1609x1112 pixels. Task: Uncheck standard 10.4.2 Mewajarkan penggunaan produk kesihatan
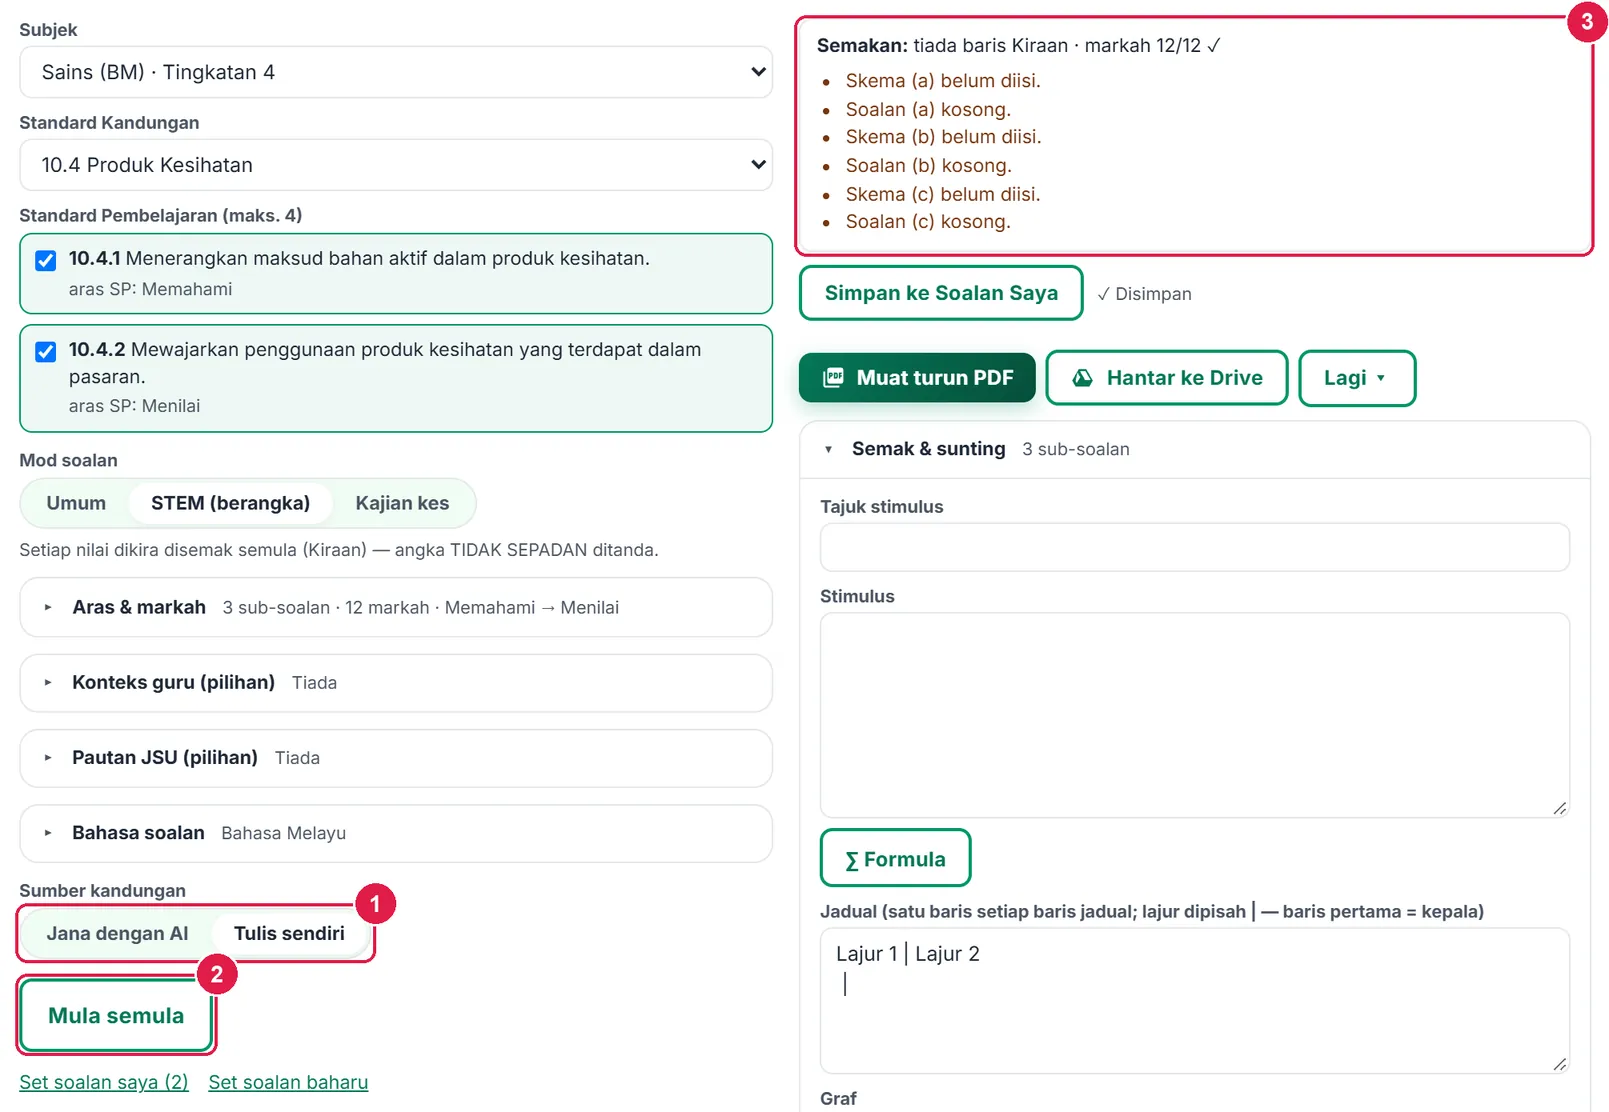(46, 352)
